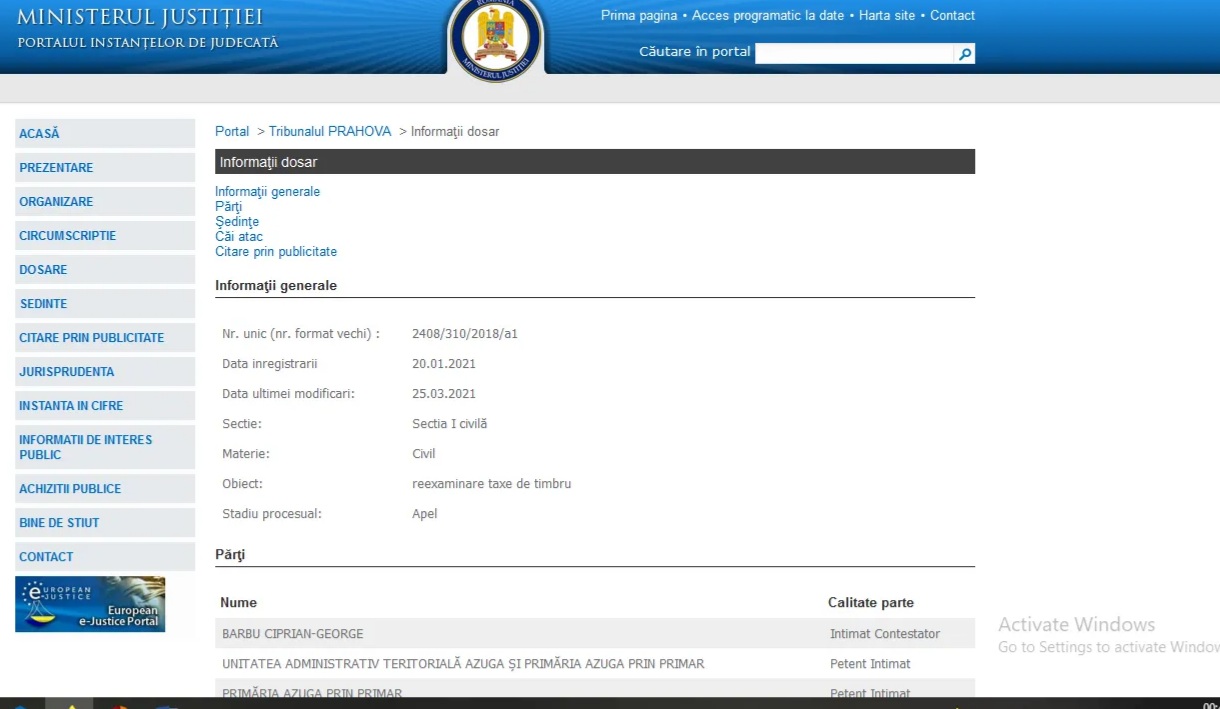Go to Harta site link

pos(887,16)
